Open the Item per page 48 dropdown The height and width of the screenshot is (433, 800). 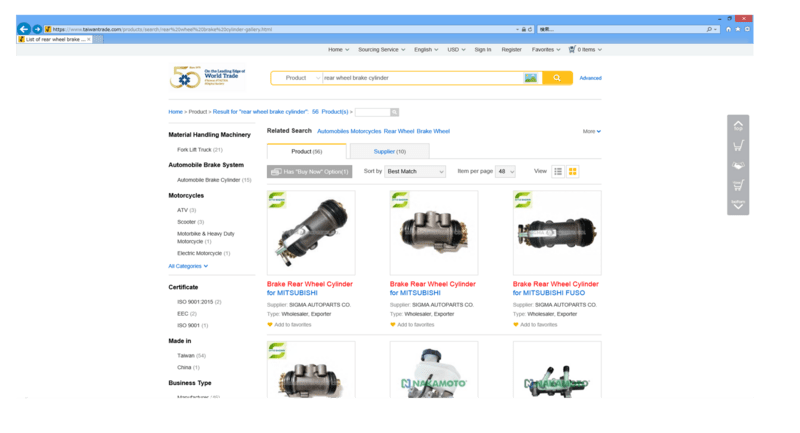click(x=505, y=171)
